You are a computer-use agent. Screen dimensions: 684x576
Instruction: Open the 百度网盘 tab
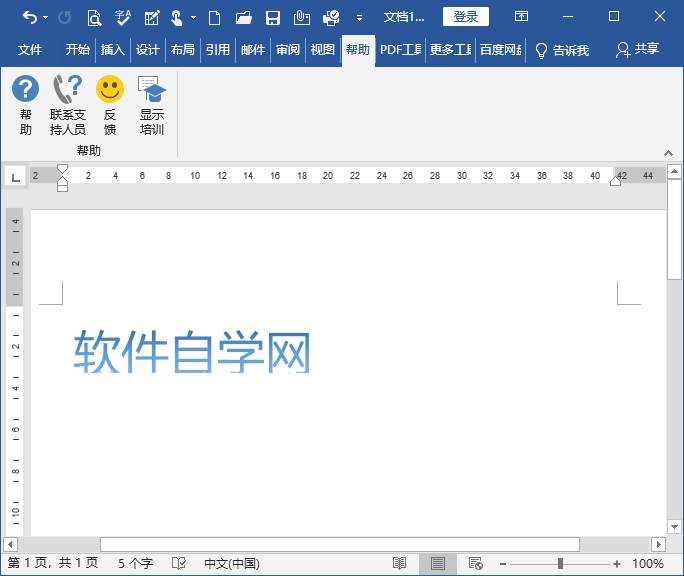tap(500, 50)
